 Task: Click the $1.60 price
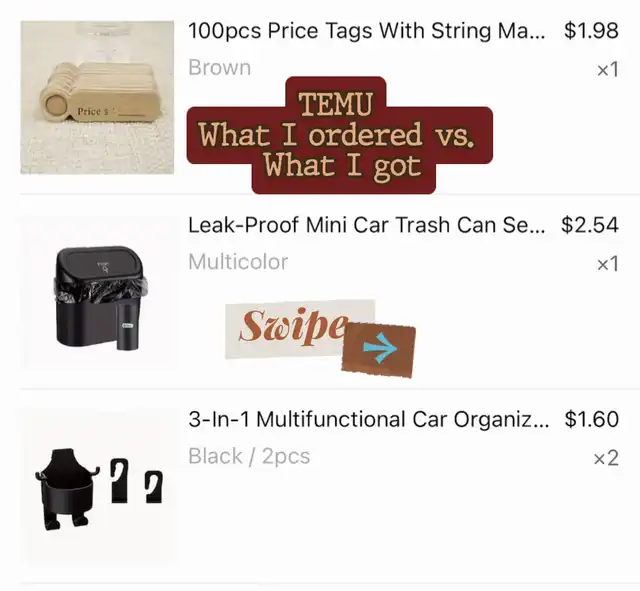592,419
